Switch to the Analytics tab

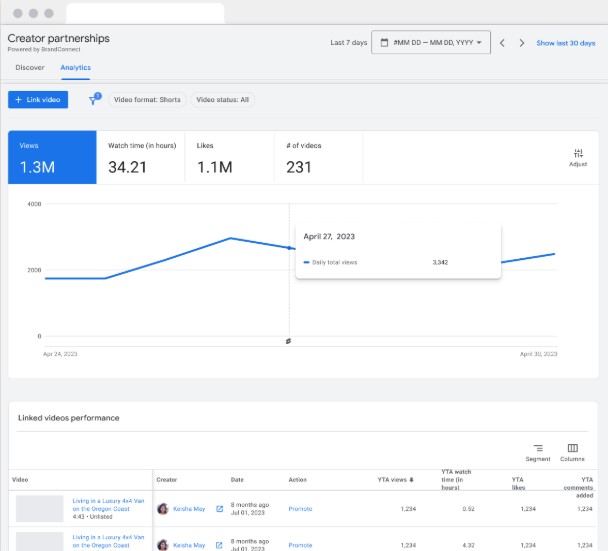(x=75, y=68)
